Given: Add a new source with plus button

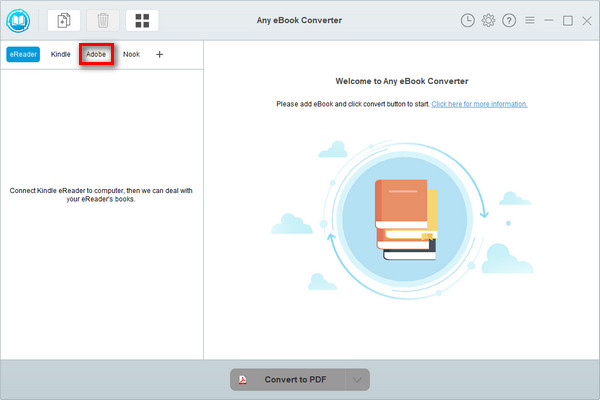Looking at the screenshot, I should click(x=160, y=54).
